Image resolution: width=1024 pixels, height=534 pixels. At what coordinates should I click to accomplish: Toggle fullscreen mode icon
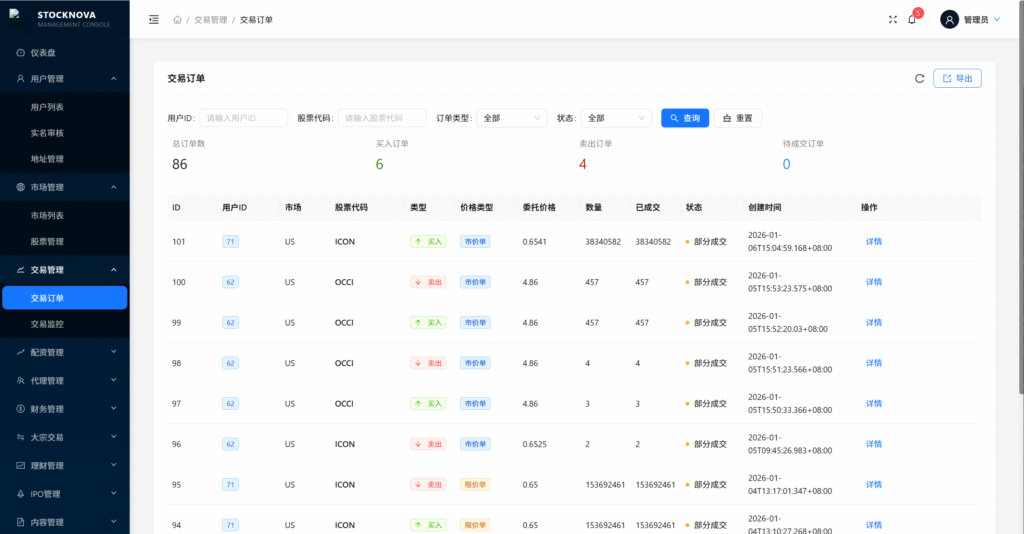pos(892,20)
